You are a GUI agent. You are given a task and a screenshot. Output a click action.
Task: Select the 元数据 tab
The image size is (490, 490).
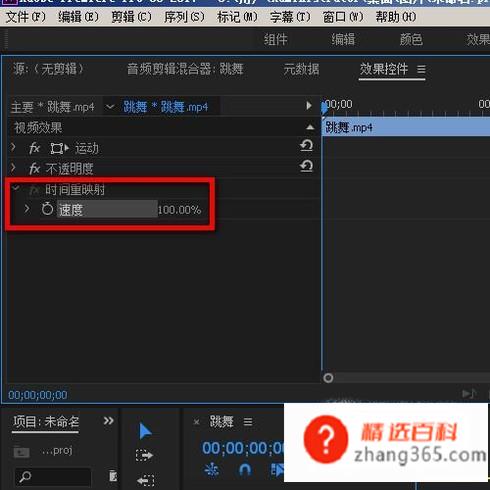[301, 69]
